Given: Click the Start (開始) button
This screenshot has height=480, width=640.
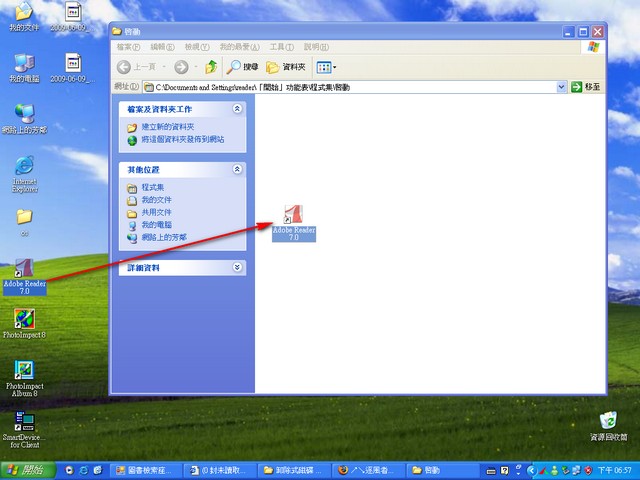Looking at the screenshot, I should tap(28, 470).
